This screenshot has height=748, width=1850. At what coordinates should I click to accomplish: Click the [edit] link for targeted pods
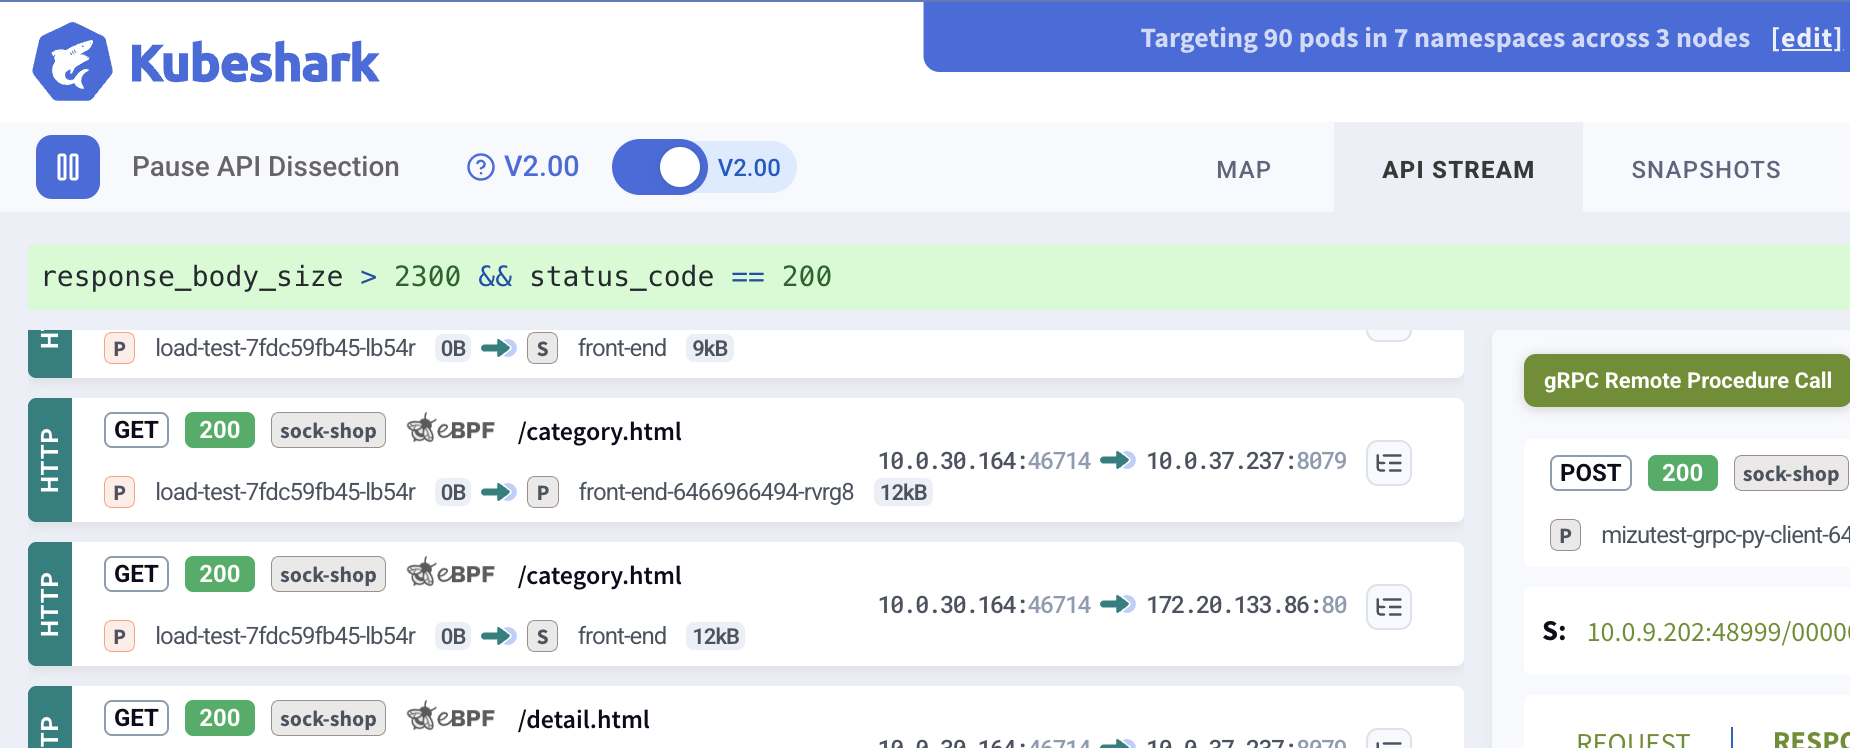click(1805, 38)
